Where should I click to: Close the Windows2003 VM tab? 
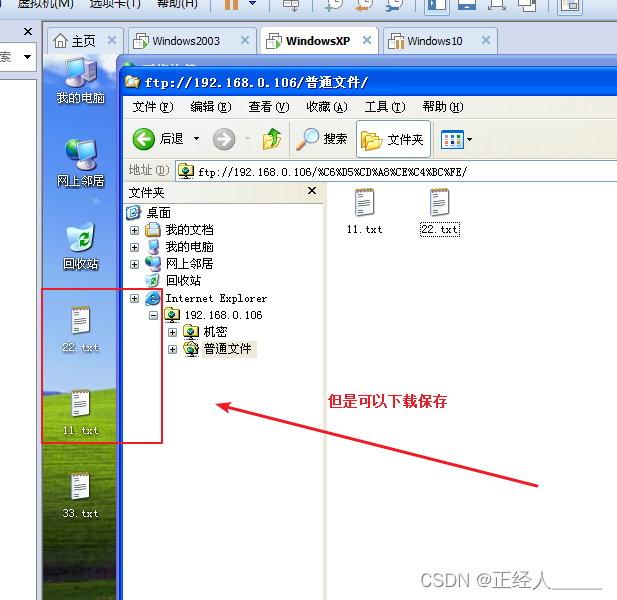coord(245,40)
